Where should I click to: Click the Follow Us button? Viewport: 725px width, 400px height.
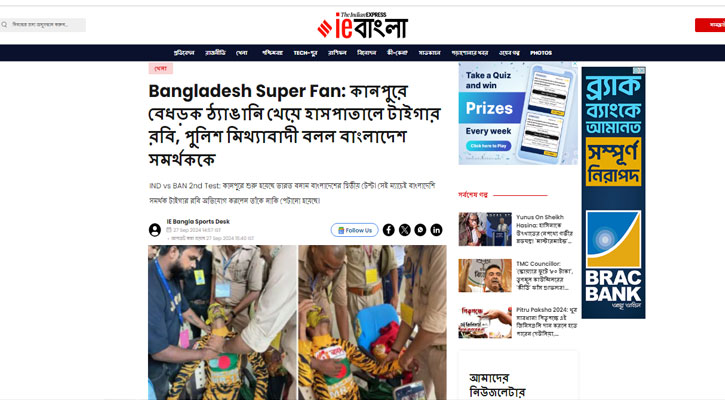pos(355,230)
